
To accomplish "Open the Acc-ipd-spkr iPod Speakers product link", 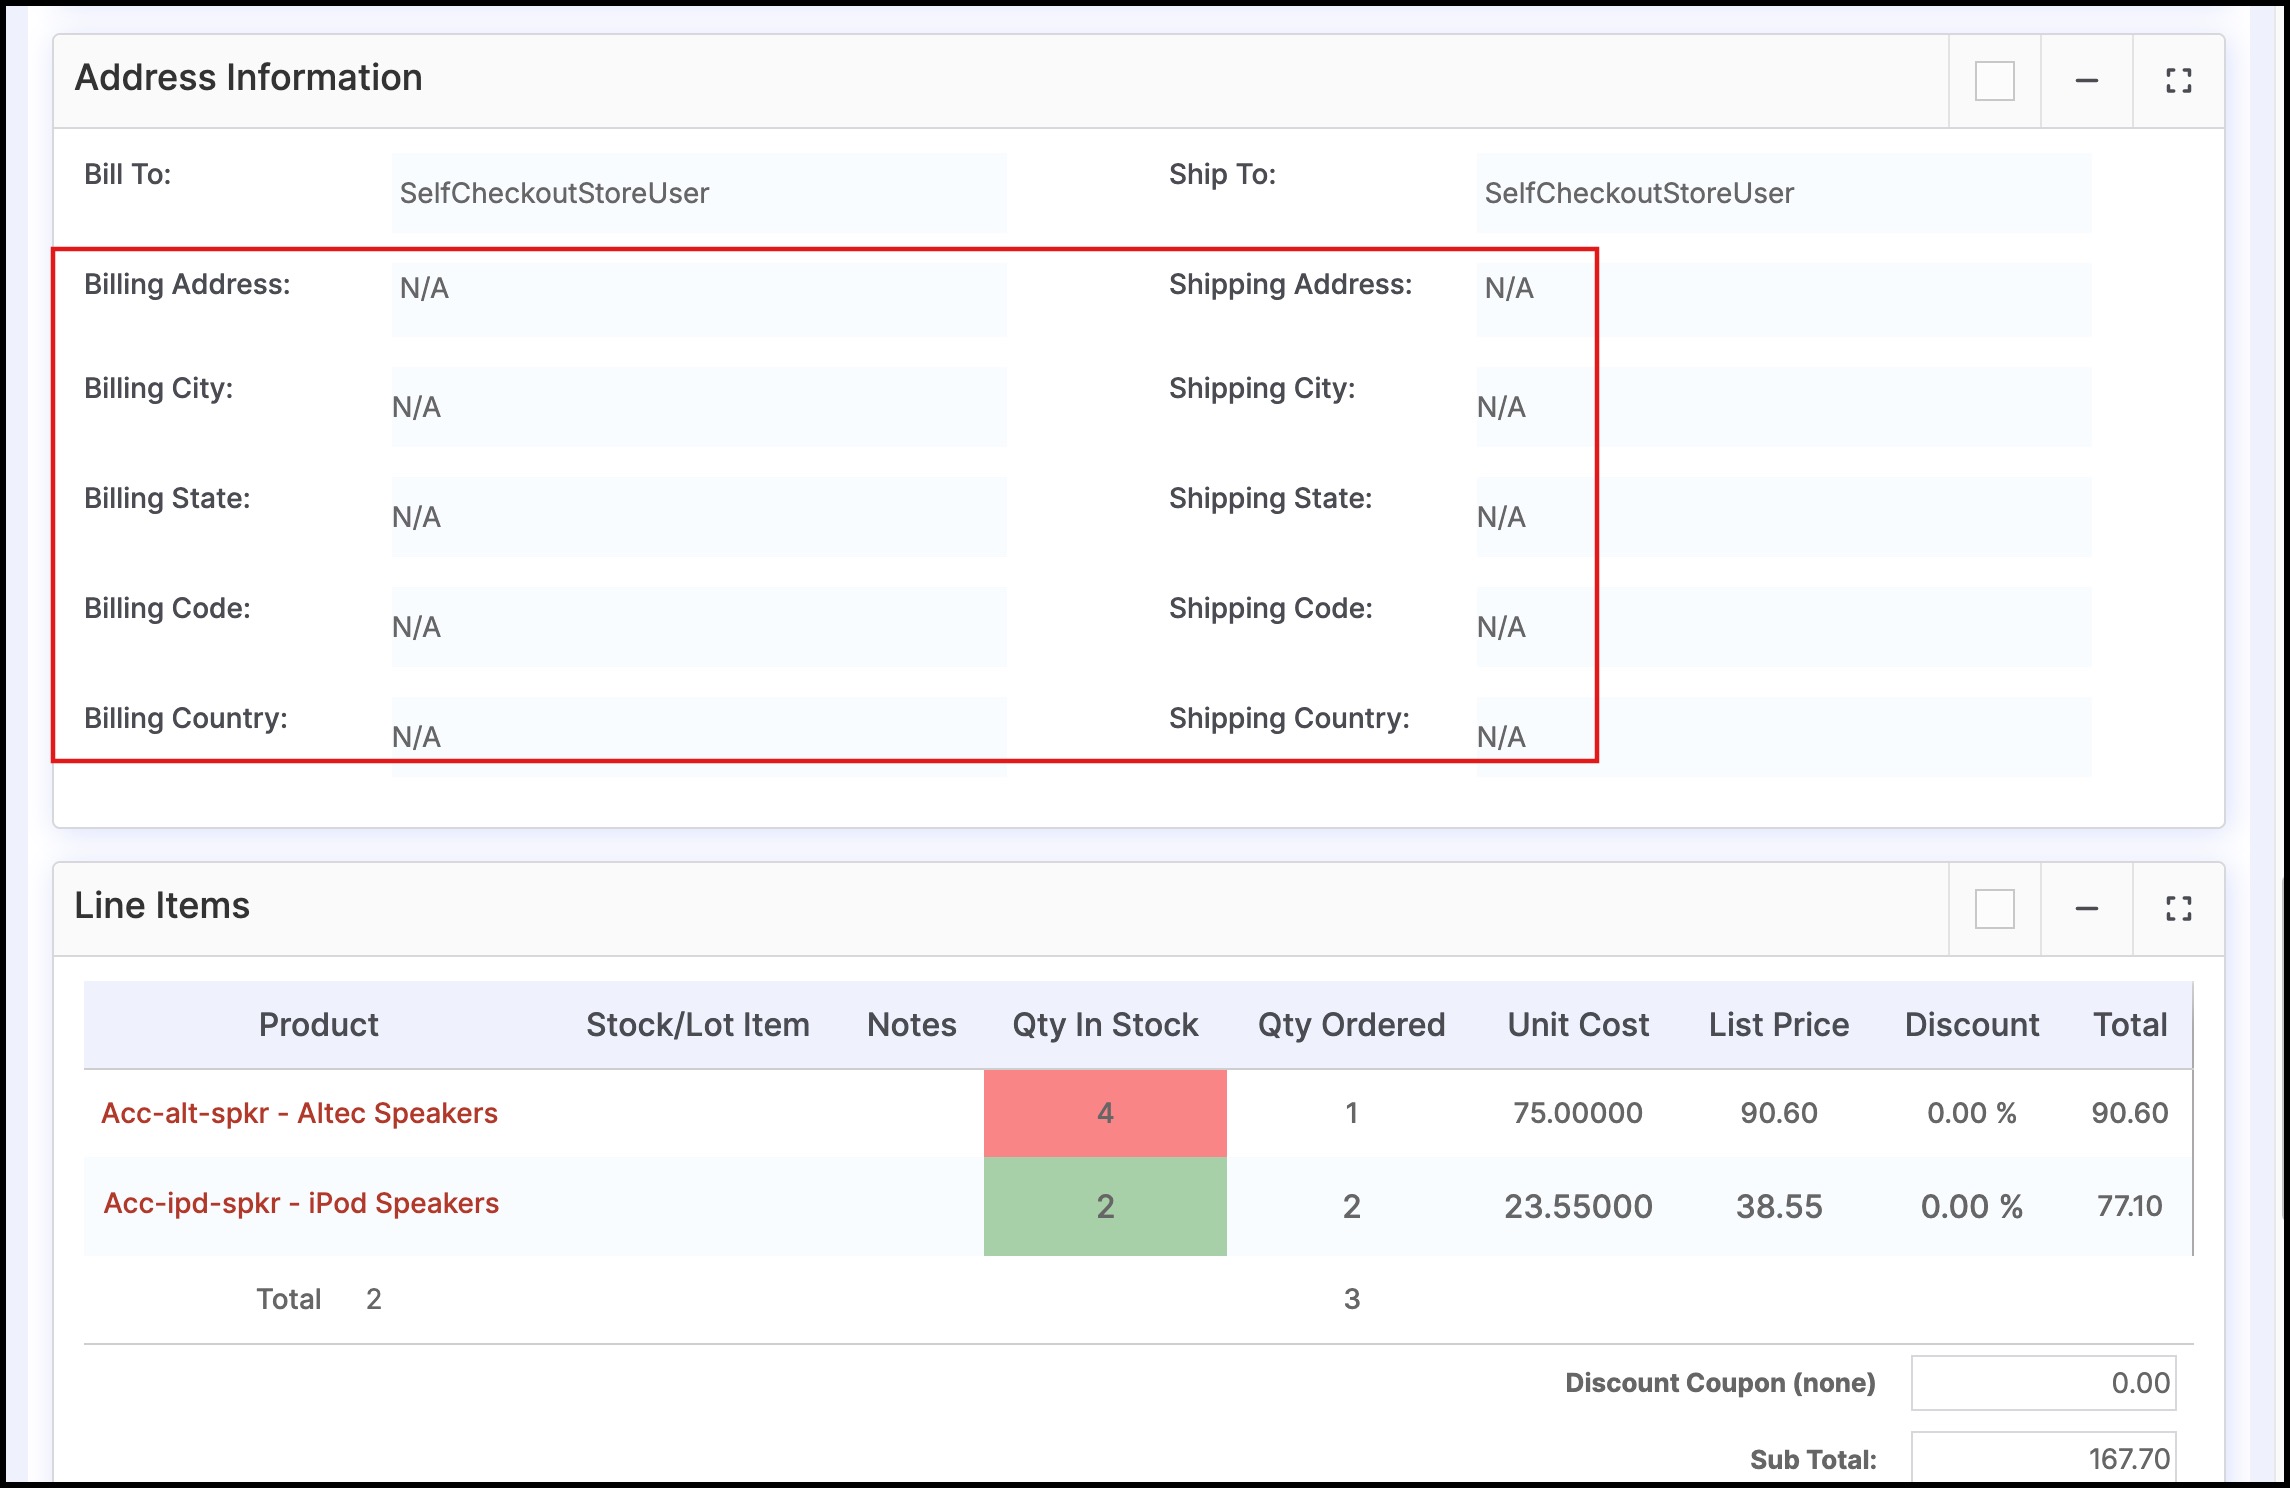I will tap(301, 1203).
